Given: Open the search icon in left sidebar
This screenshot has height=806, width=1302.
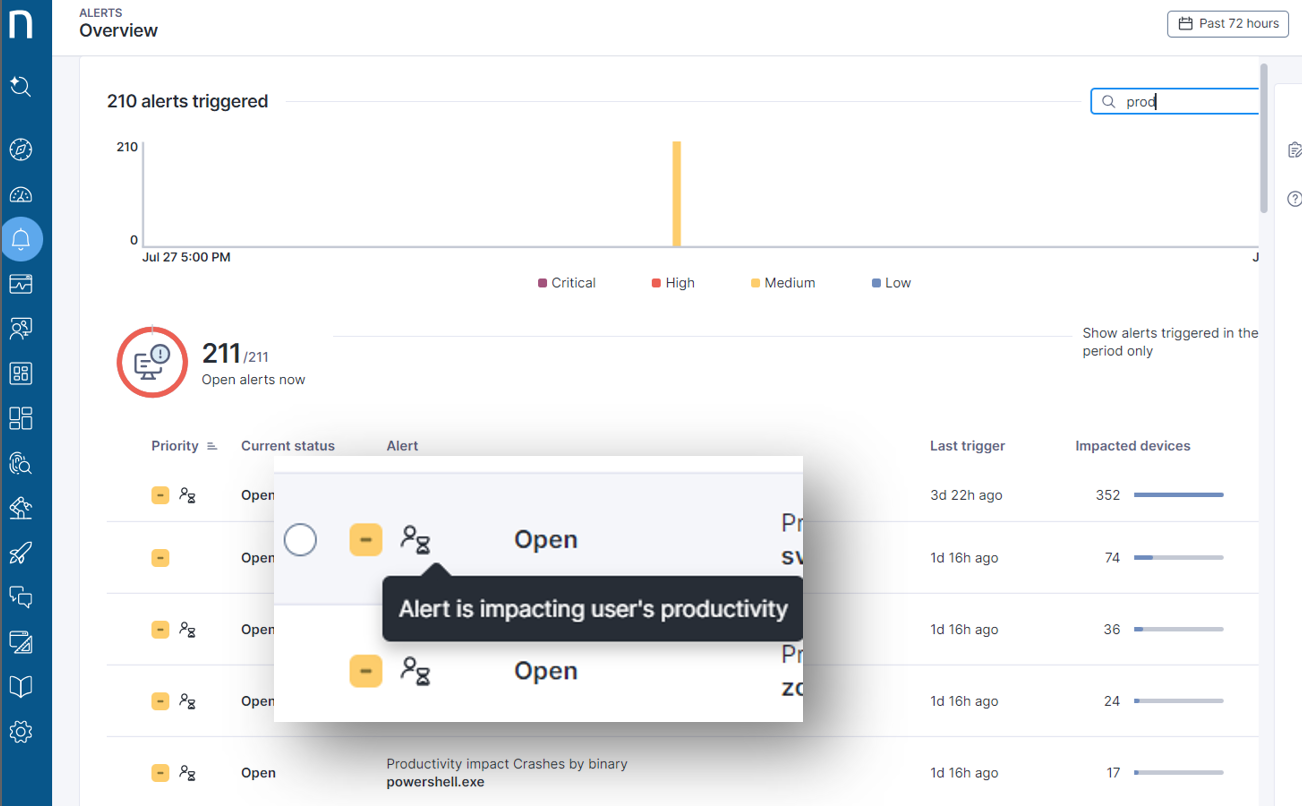Looking at the screenshot, I should pos(21,87).
